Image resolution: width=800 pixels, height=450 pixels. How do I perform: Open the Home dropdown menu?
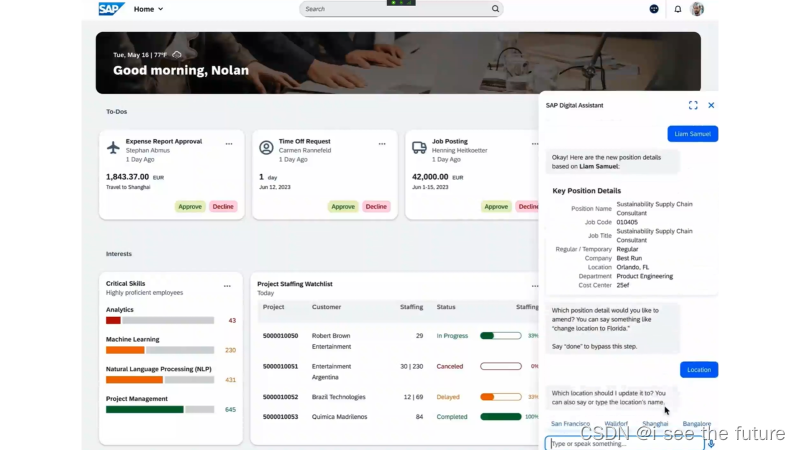point(148,9)
